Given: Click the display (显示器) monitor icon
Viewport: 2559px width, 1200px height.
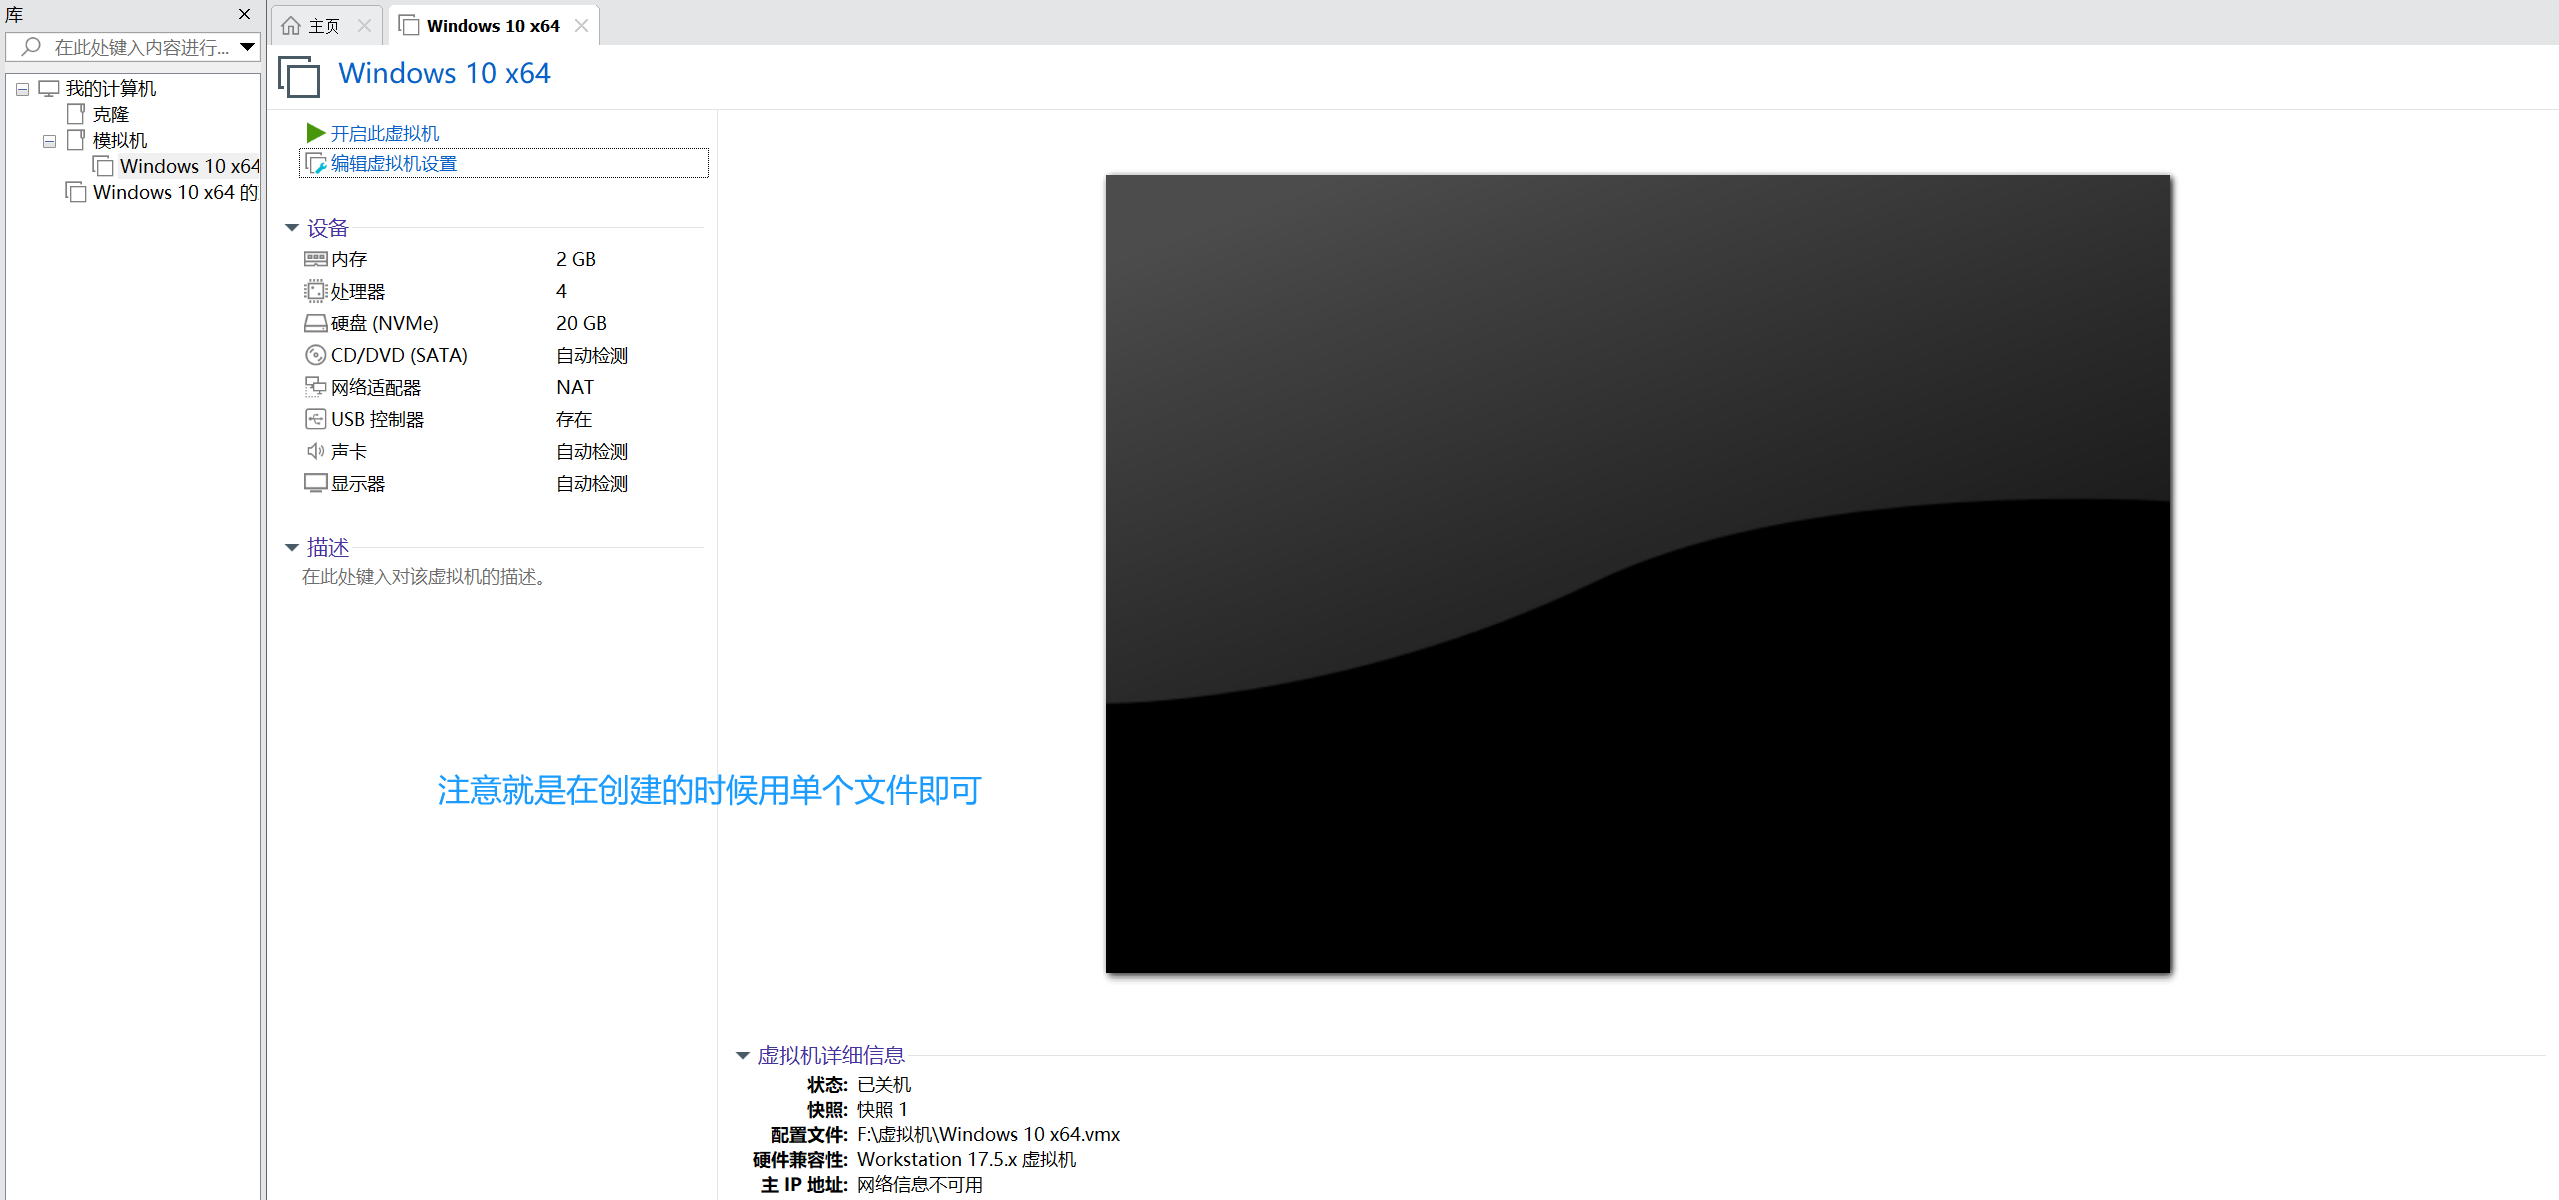Looking at the screenshot, I should tap(315, 483).
